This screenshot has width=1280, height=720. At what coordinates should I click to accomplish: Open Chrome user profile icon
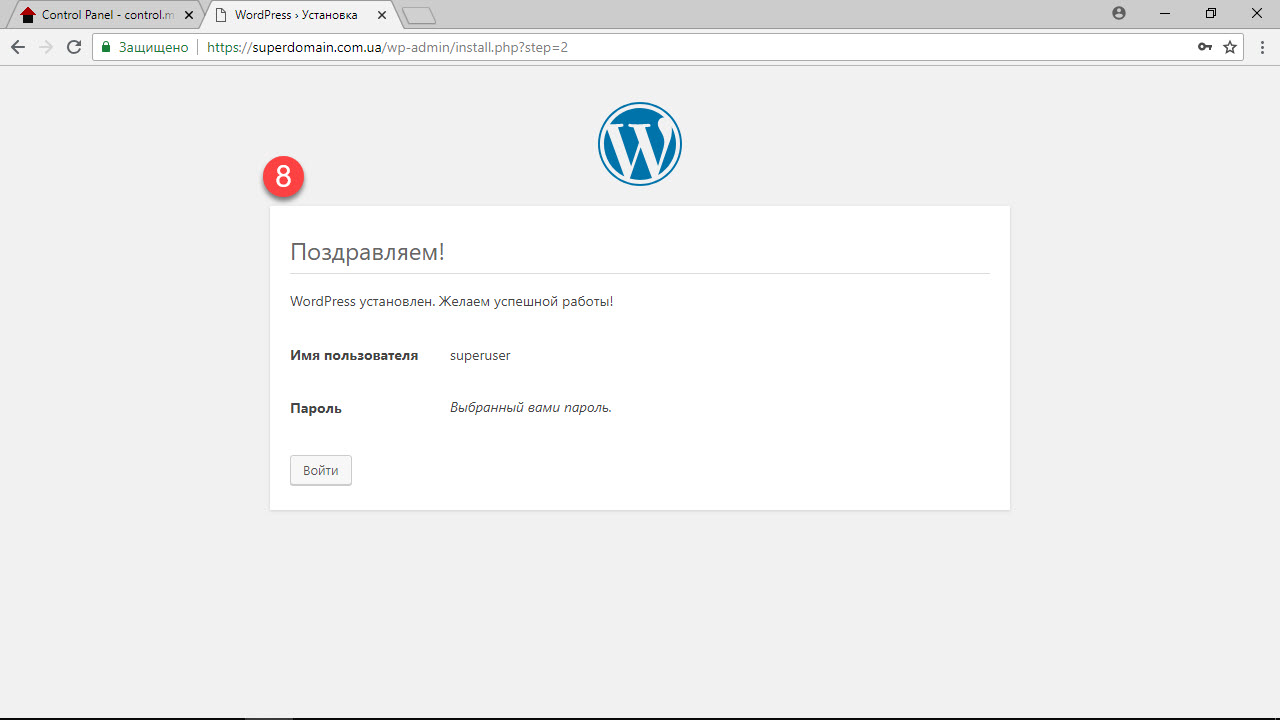click(x=1119, y=13)
